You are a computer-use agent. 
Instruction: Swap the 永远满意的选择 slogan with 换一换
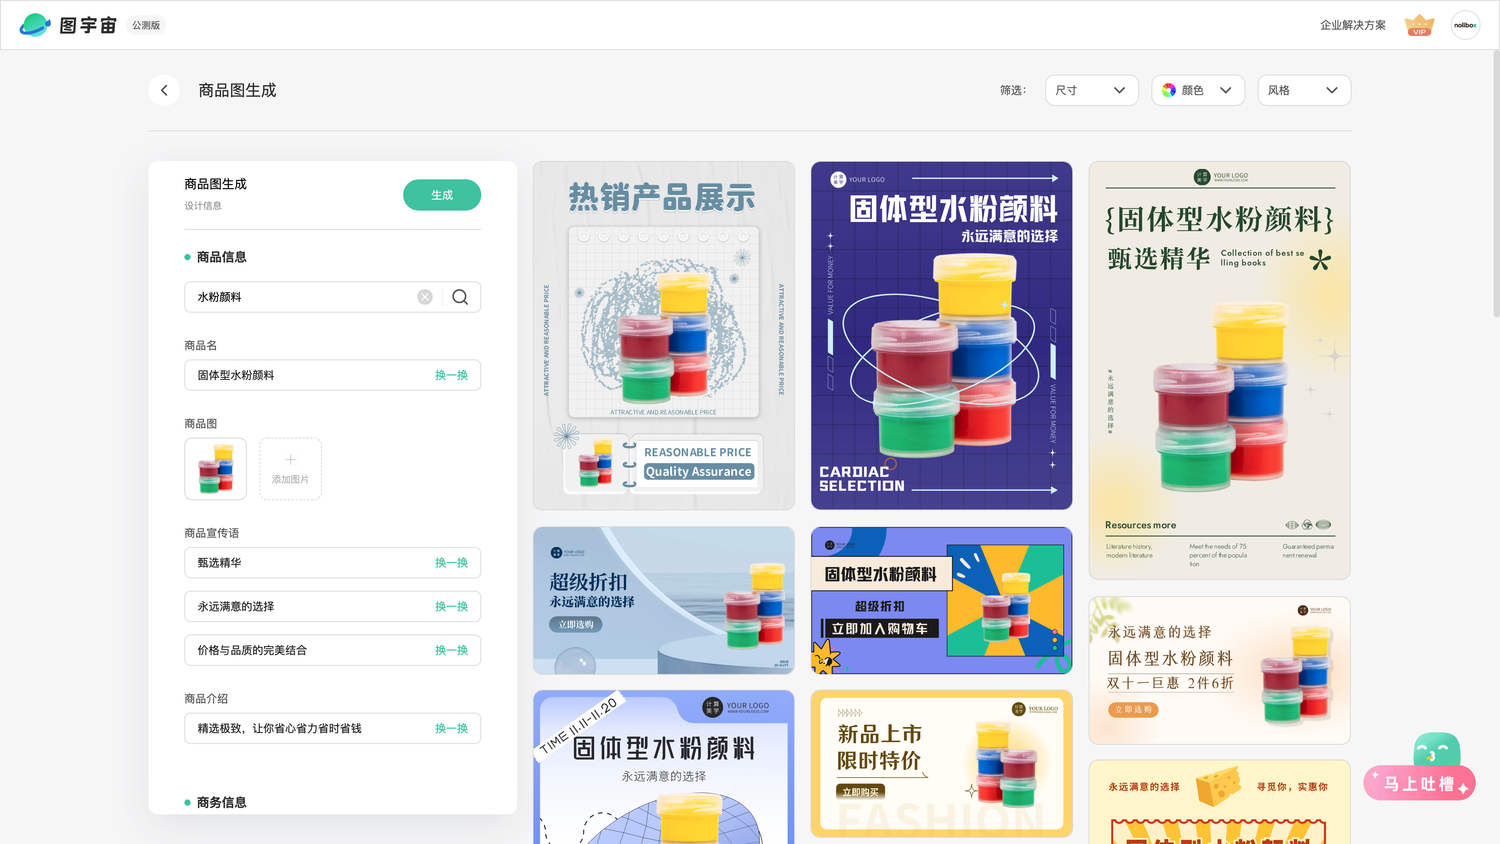451,606
